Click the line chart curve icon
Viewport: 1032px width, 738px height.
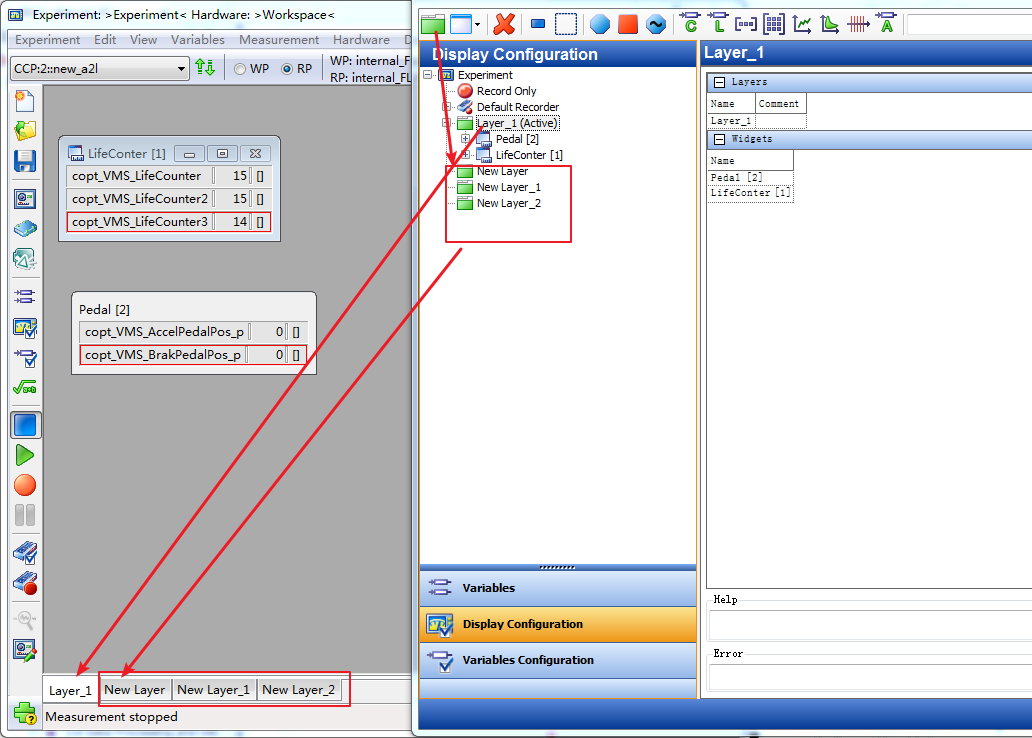point(802,24)
